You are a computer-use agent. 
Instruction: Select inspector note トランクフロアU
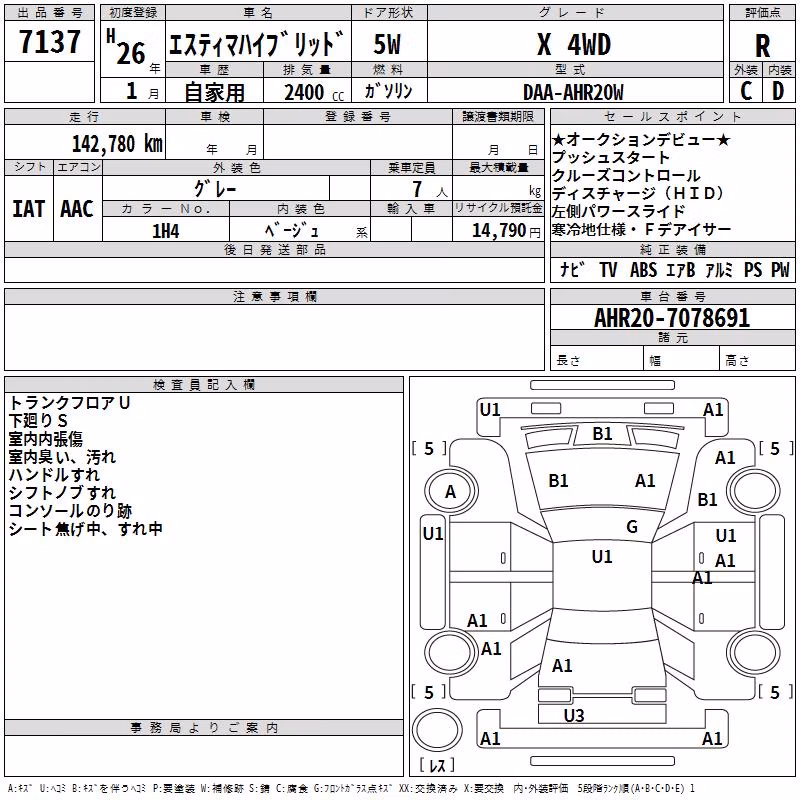click(70, 403)
